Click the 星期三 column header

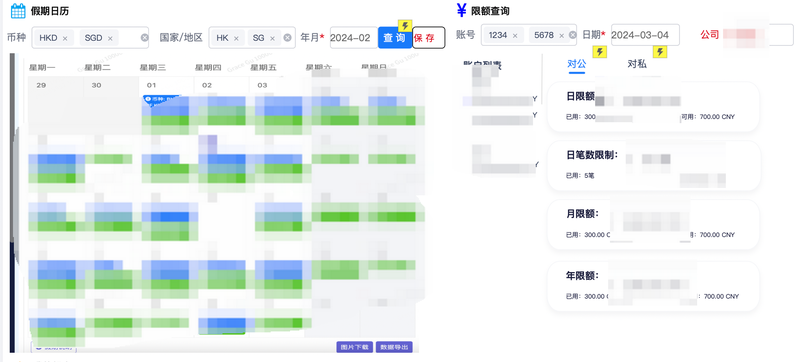click(153, 67)
